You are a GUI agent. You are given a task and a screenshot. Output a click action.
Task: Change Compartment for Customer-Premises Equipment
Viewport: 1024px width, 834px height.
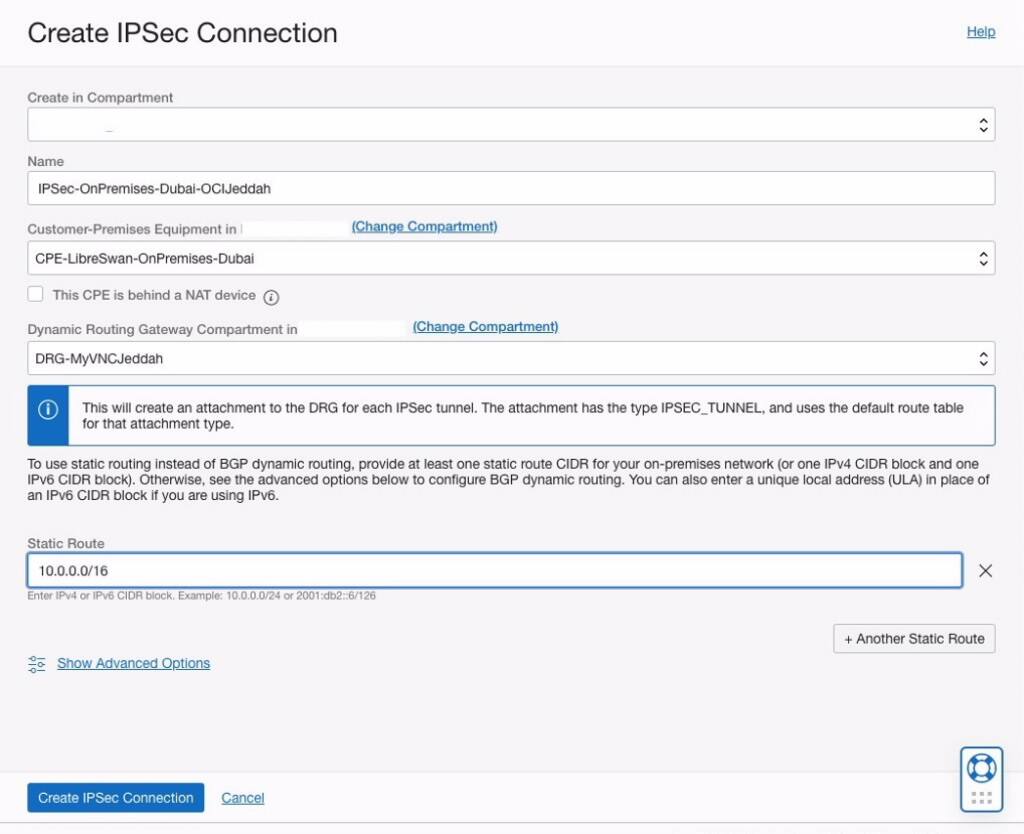point(423,226)
